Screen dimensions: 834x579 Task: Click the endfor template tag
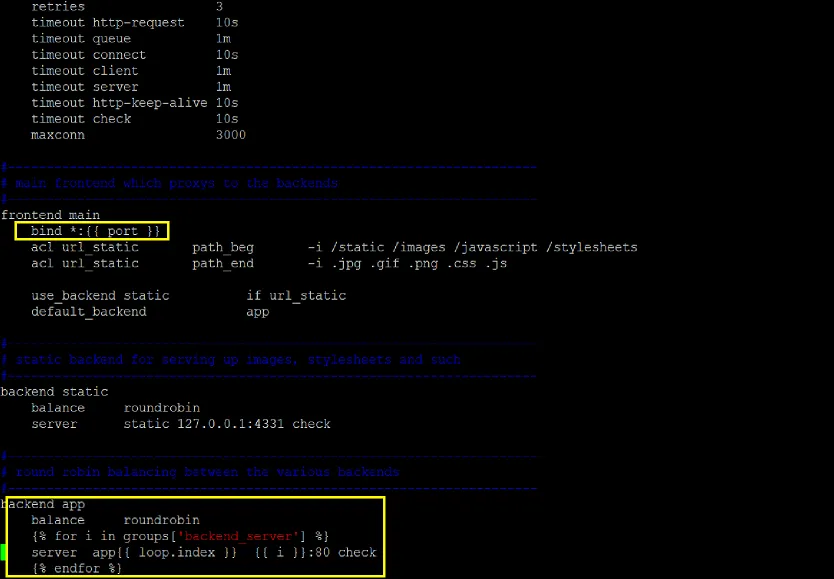[76, 568]
